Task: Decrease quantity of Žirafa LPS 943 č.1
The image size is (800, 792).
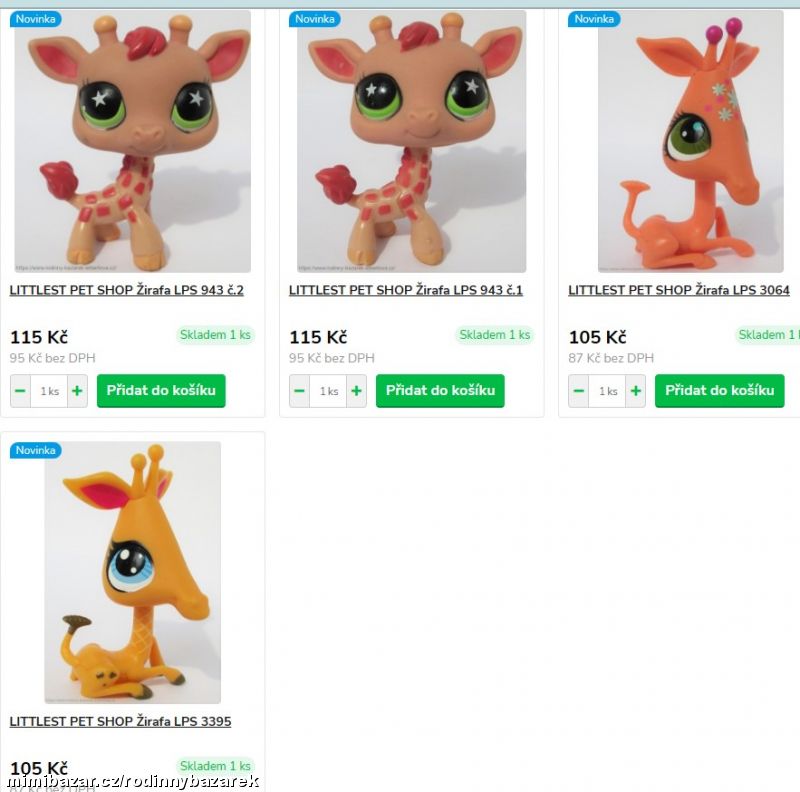Action: coord(300,391)
